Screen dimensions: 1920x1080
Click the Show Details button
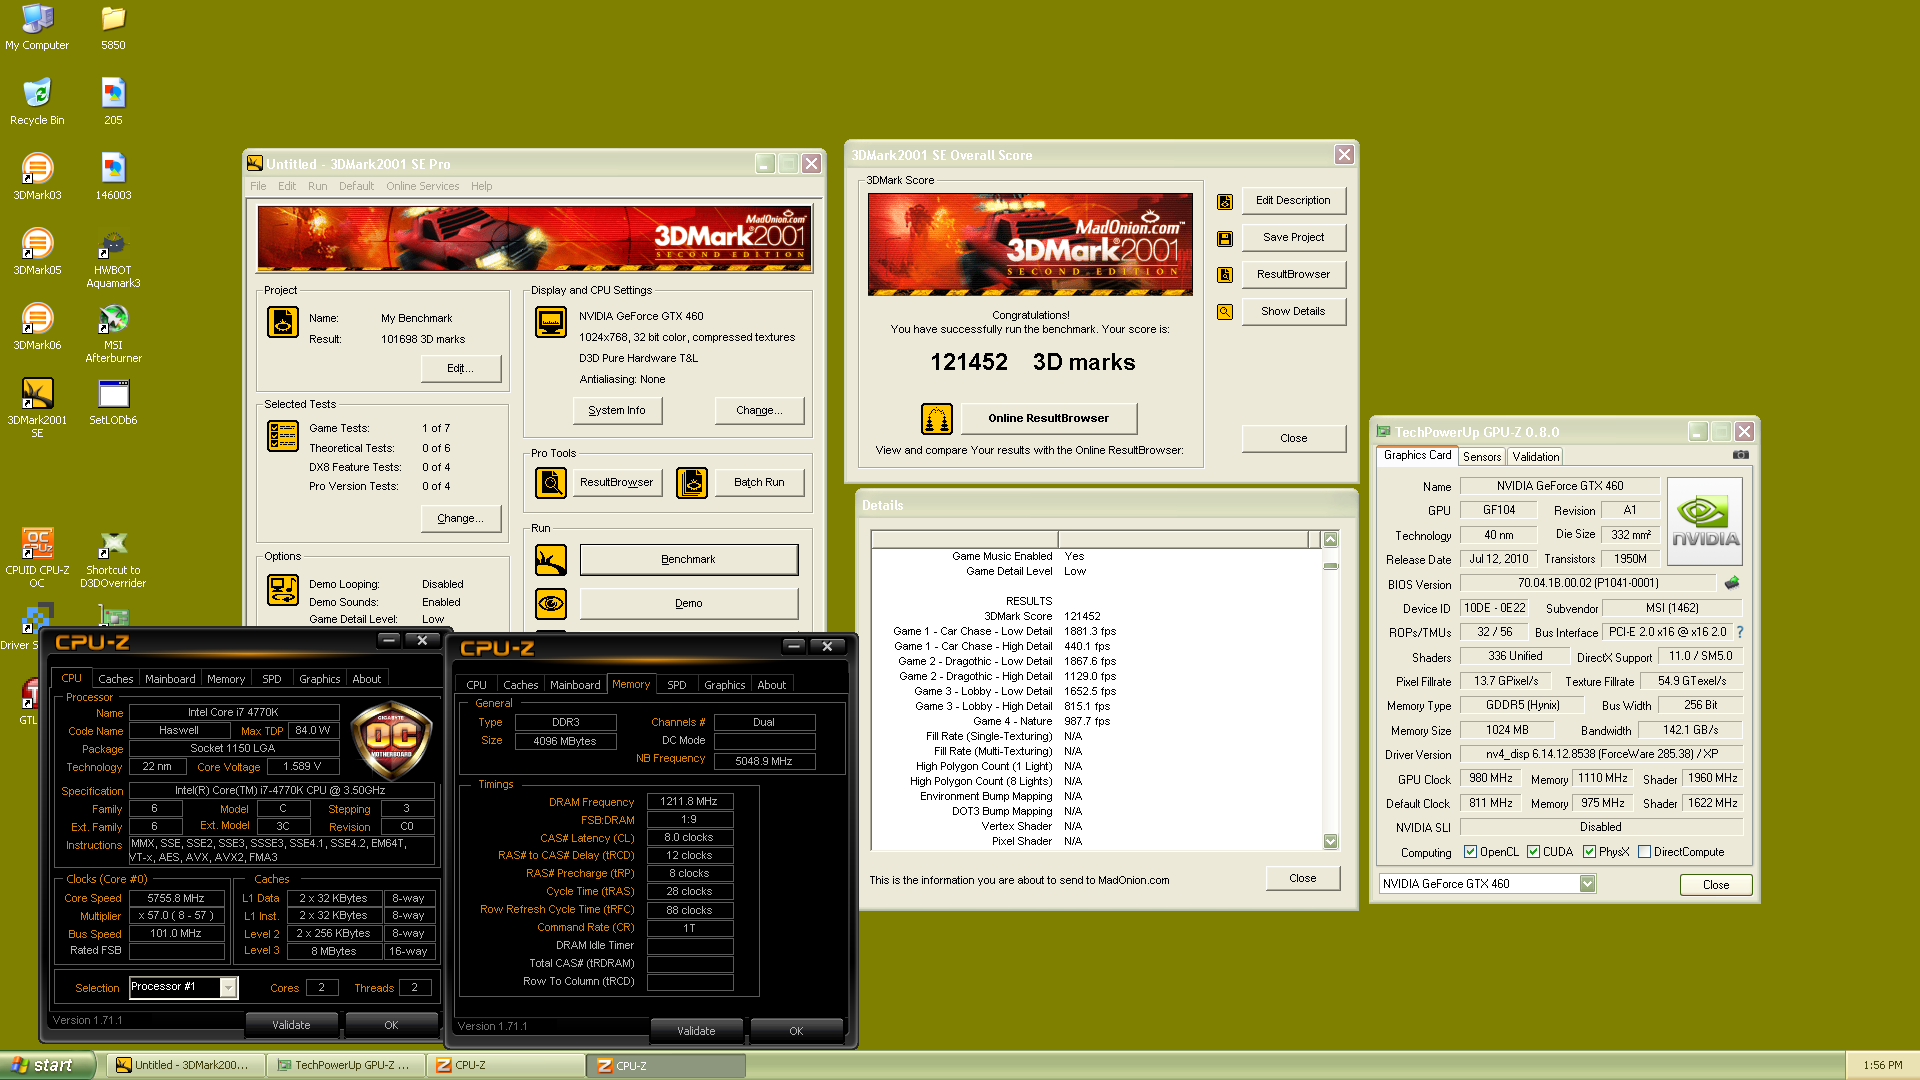coord(1293,312)
